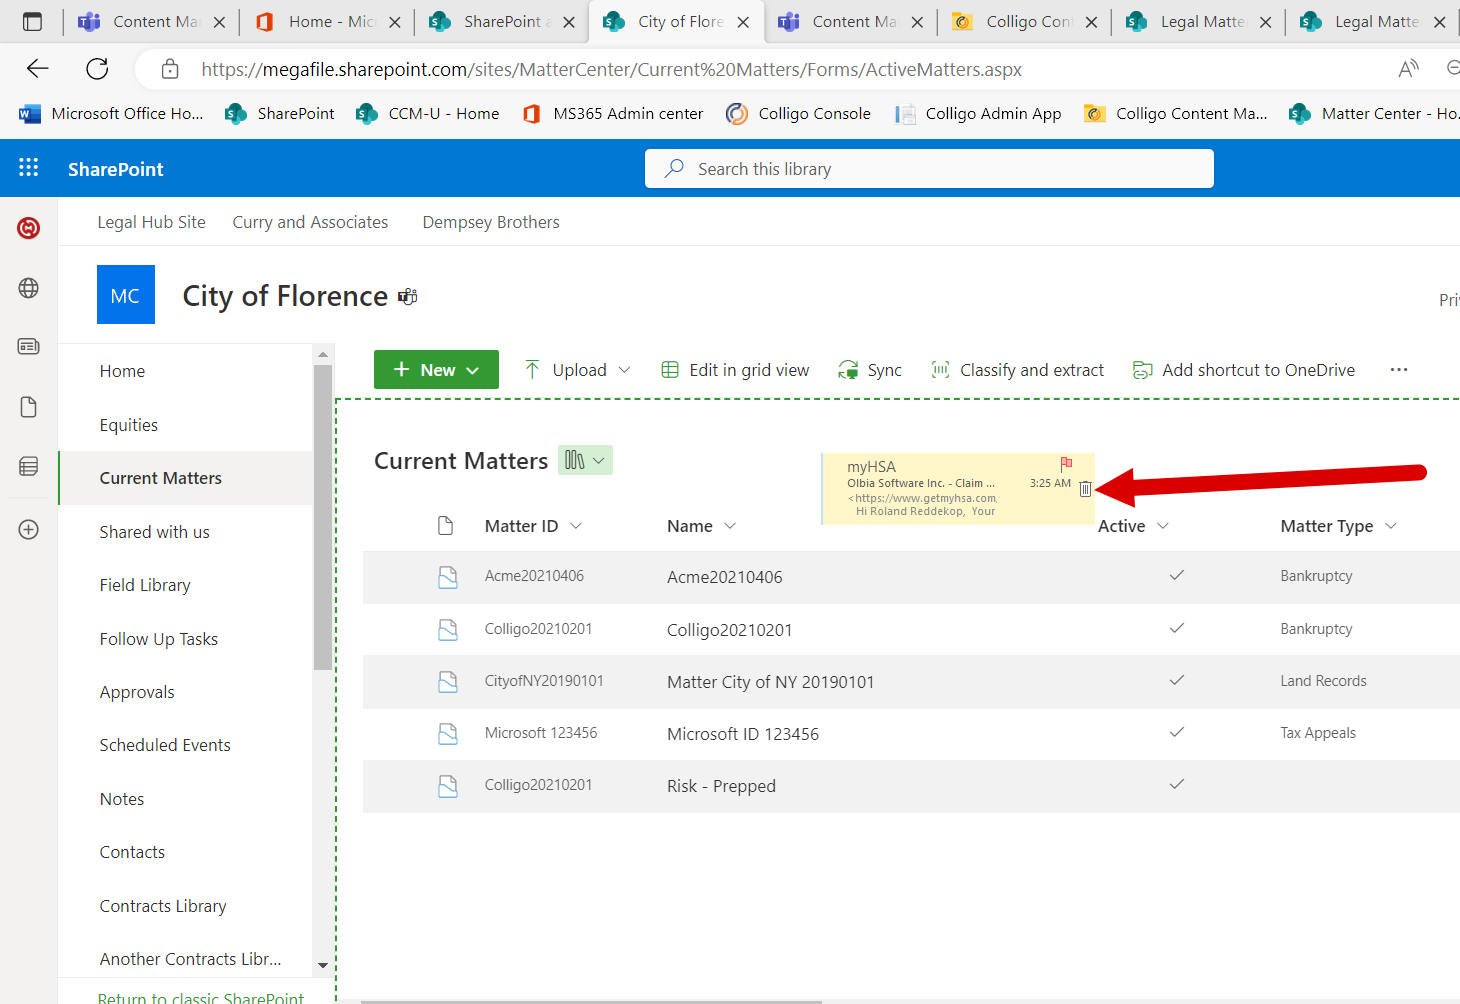Image resolution: width=1460 pixels, height=1004 pixels.
Task: Click the MC site logo tile
Action: tap(125, 294)
